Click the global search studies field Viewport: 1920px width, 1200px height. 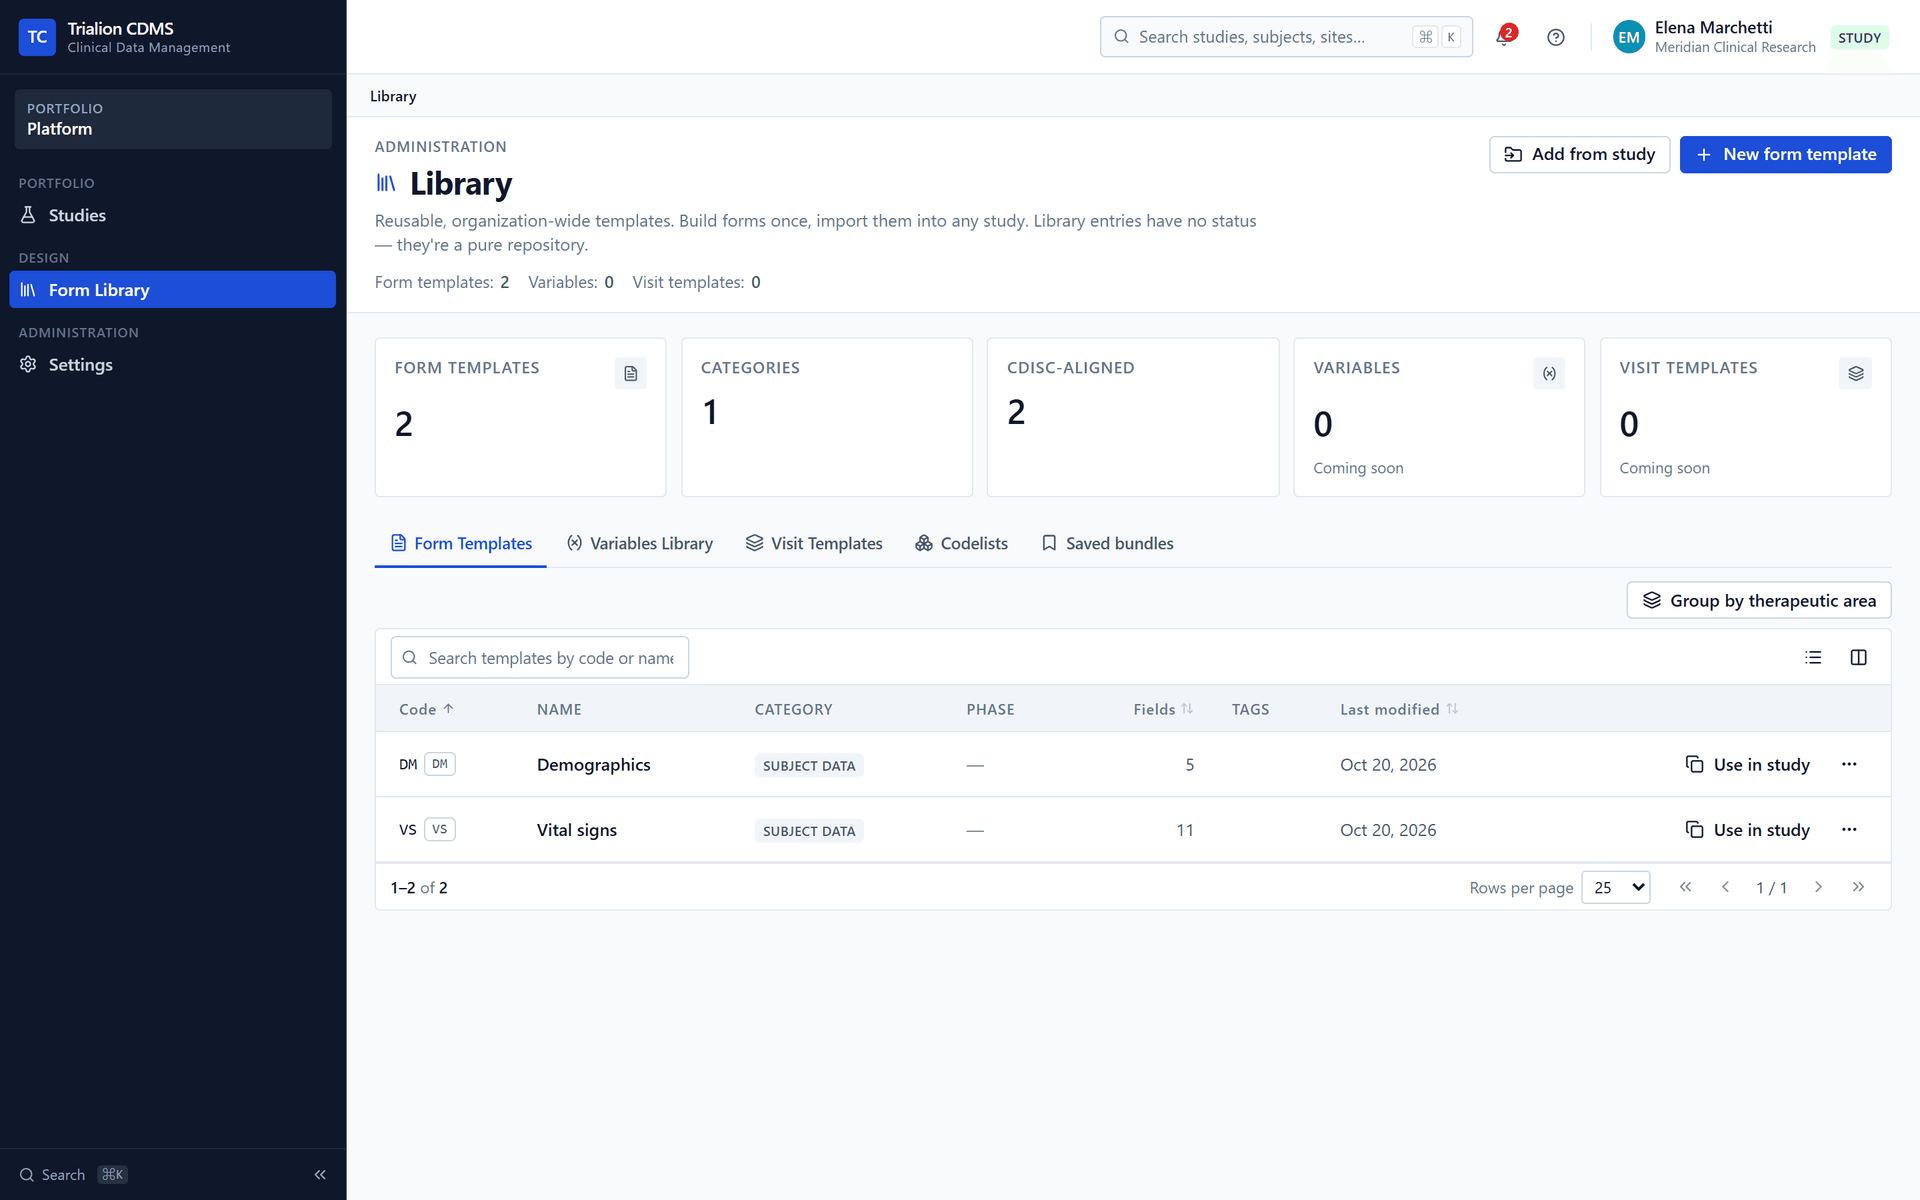pos(1285,37)
